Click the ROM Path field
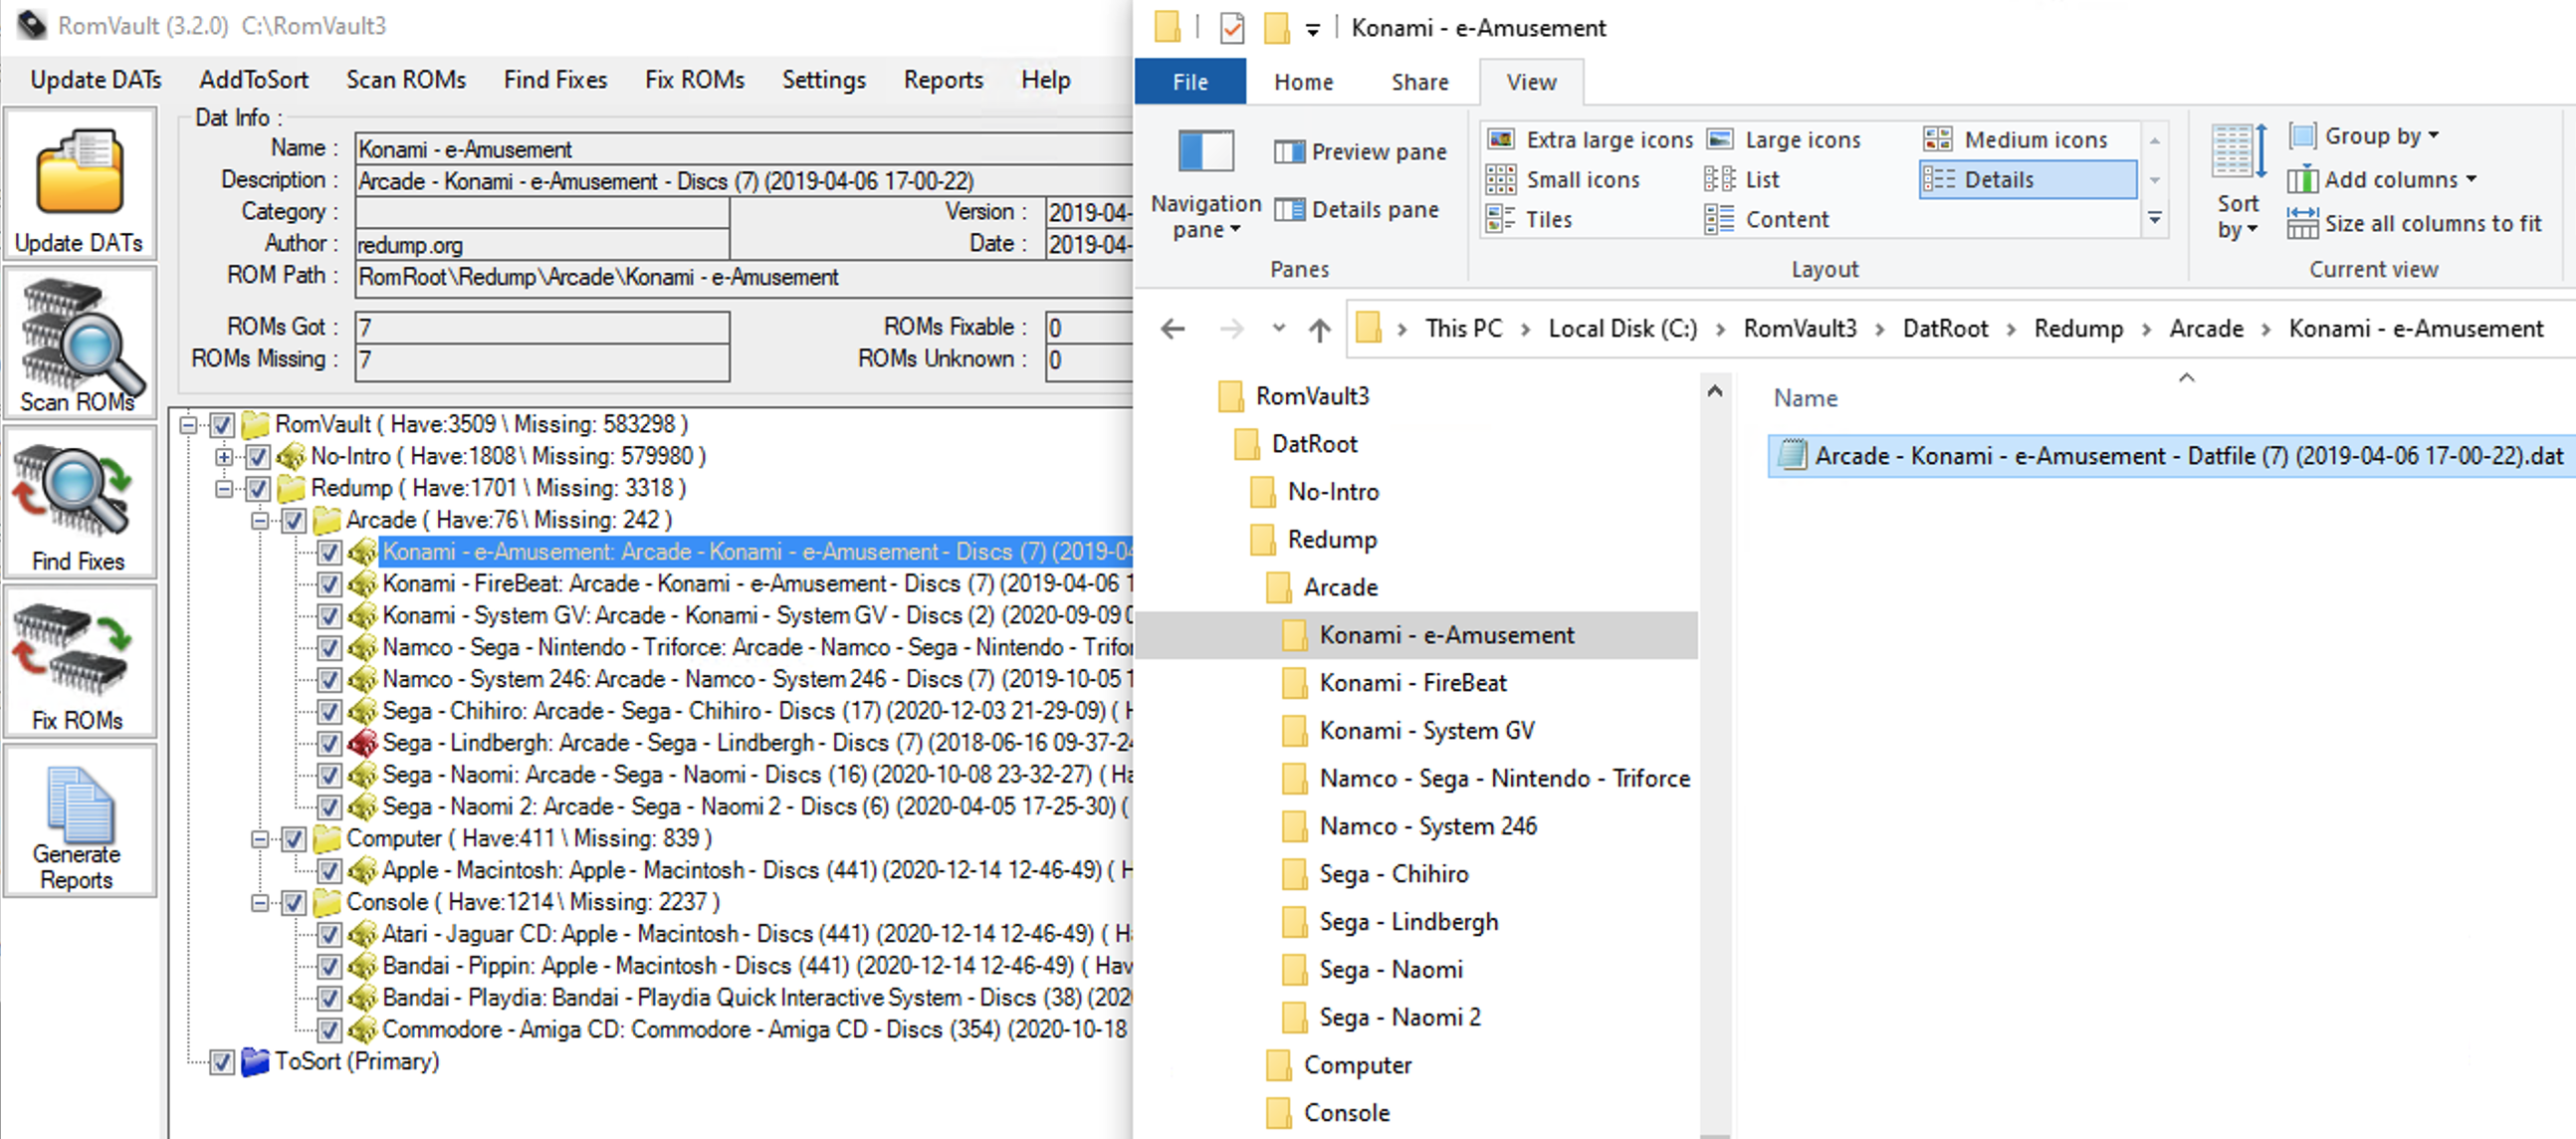The height and width of the screenshot is (1139, 2576). pyautogui.click(x=744, y=277)
